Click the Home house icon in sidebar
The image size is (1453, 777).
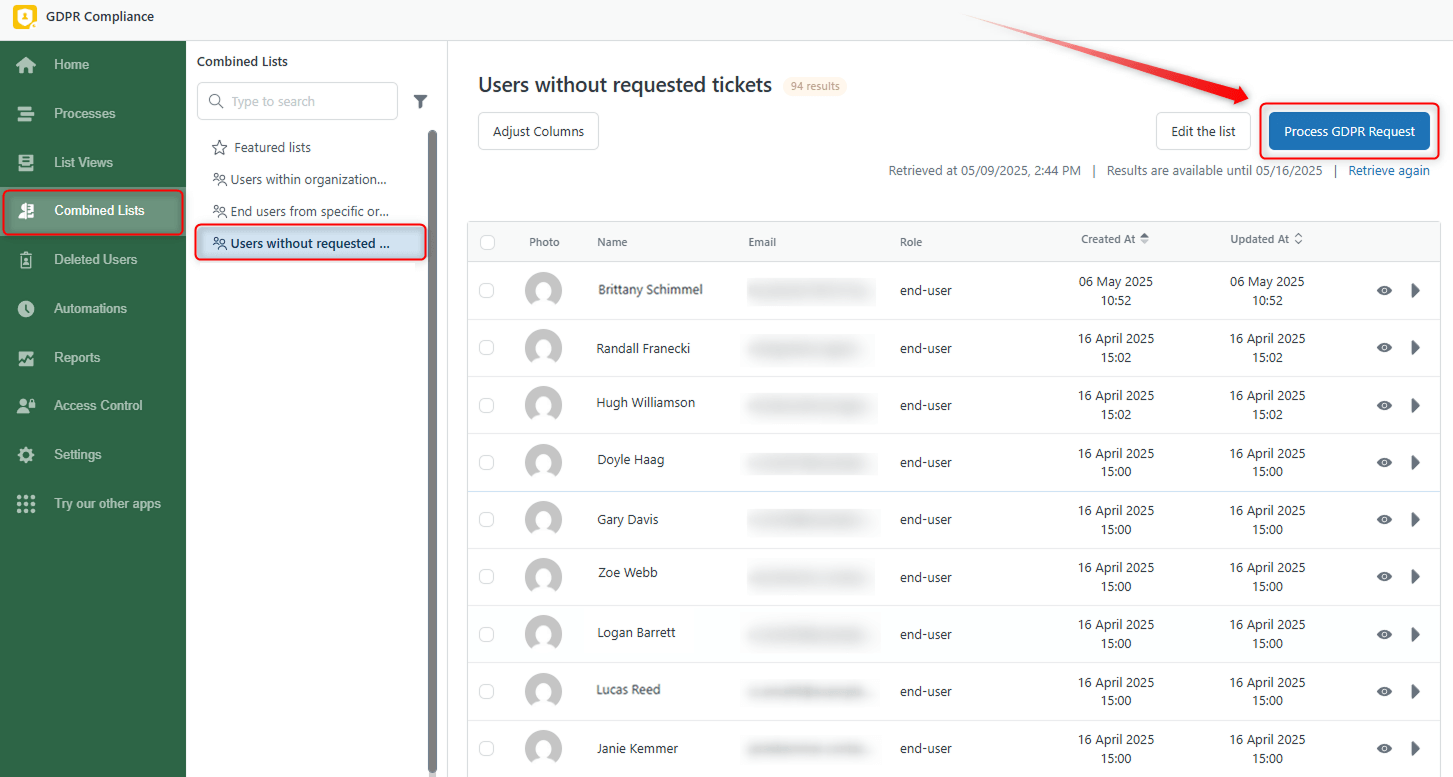click(26, 65)
